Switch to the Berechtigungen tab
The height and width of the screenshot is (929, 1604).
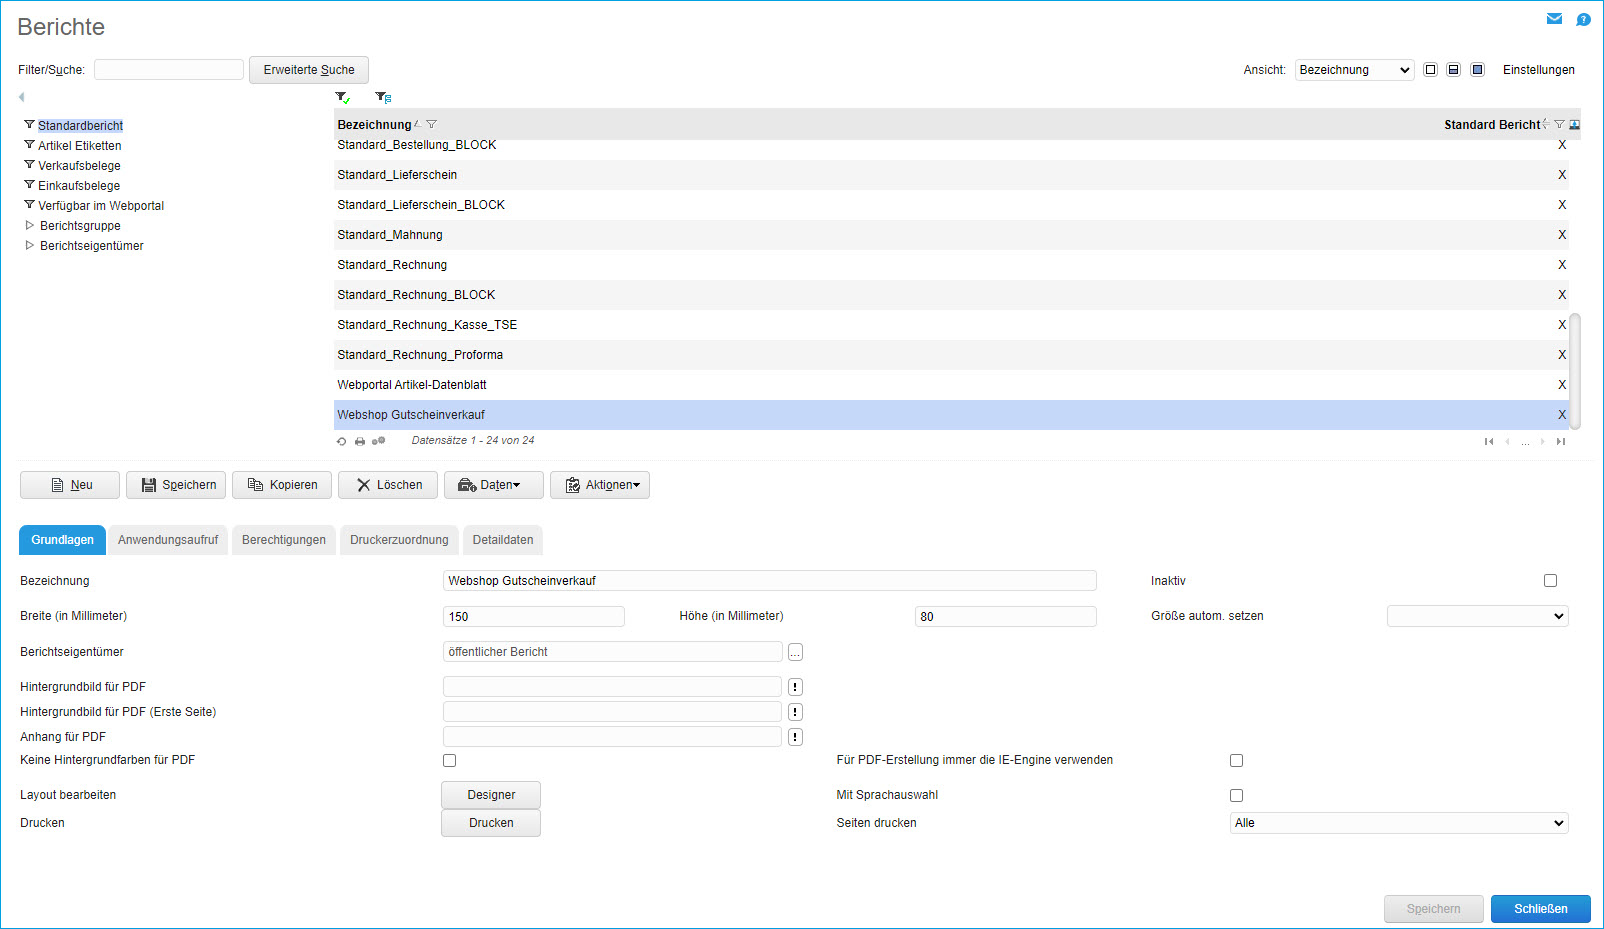pyautogui.click(x=284, y=540)
